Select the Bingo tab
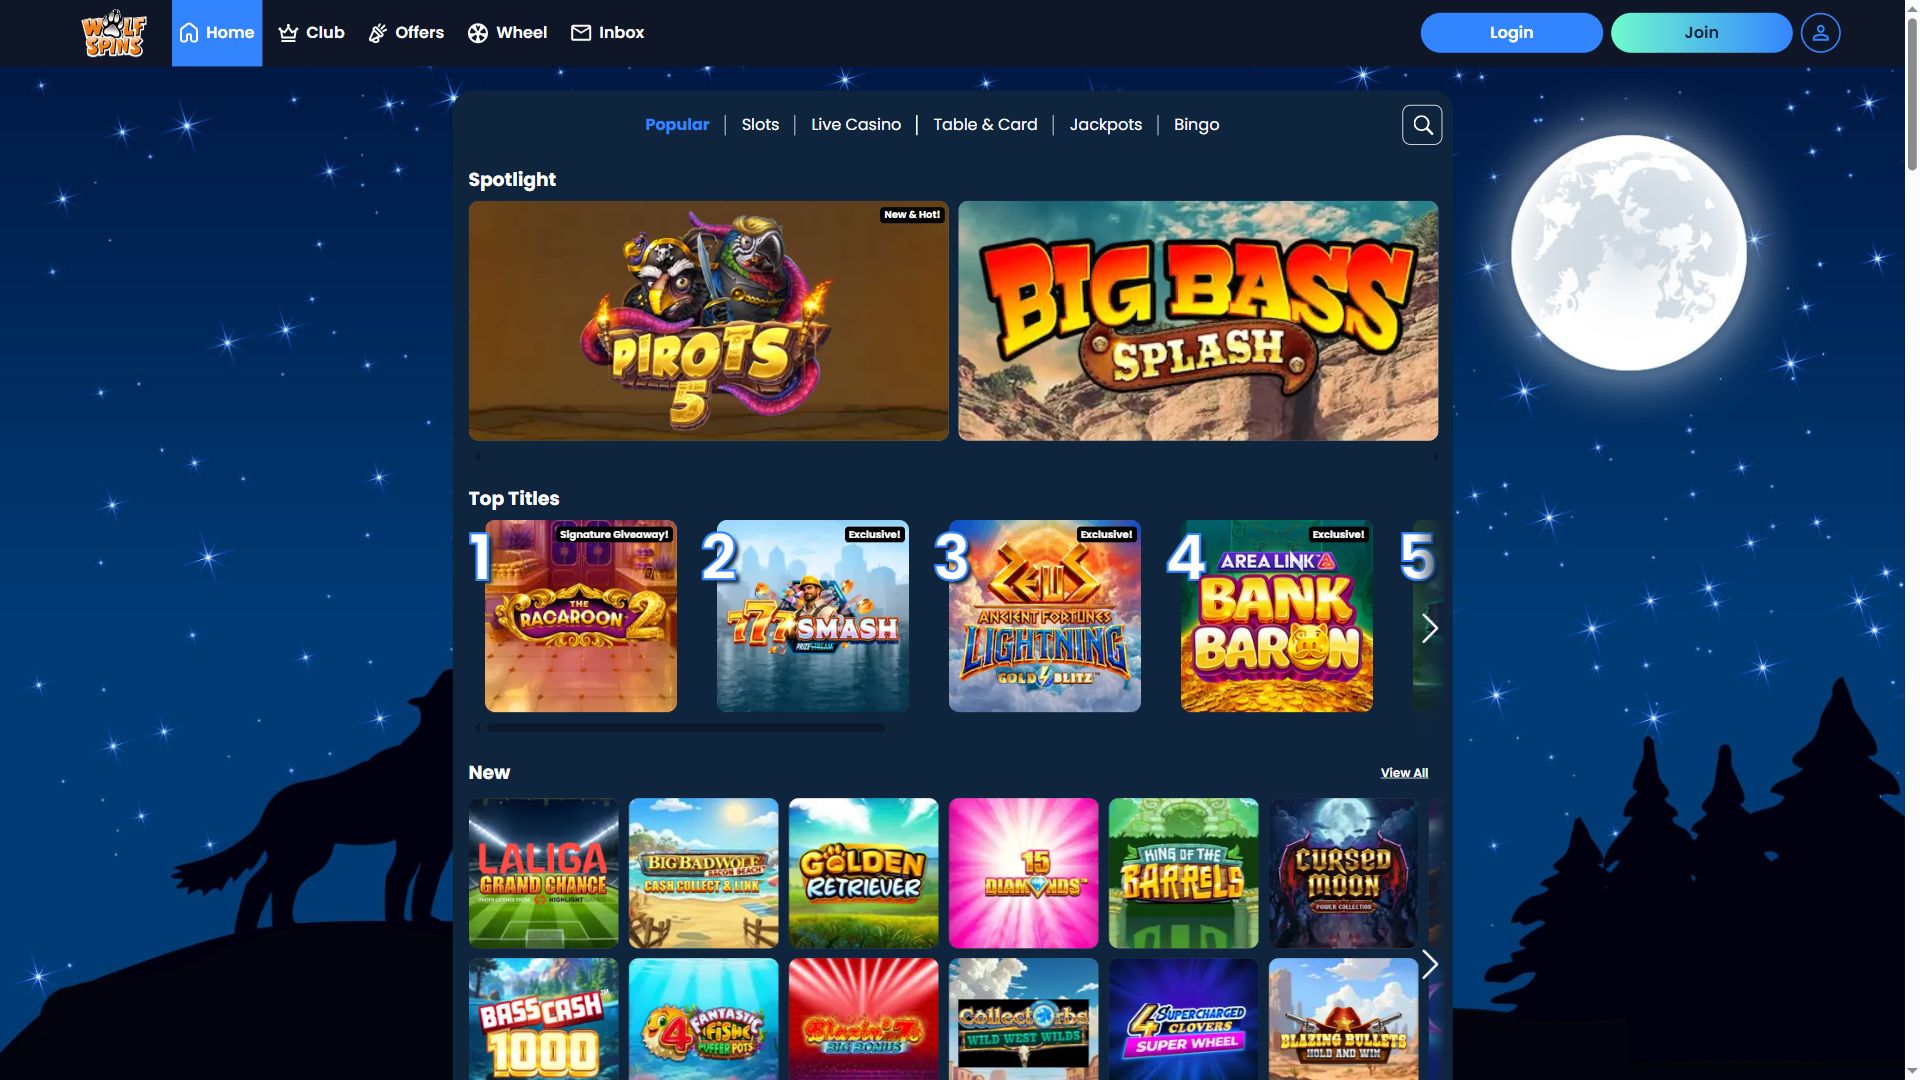Viewport: 1920px width, 1080px height. coord(1196,125)
